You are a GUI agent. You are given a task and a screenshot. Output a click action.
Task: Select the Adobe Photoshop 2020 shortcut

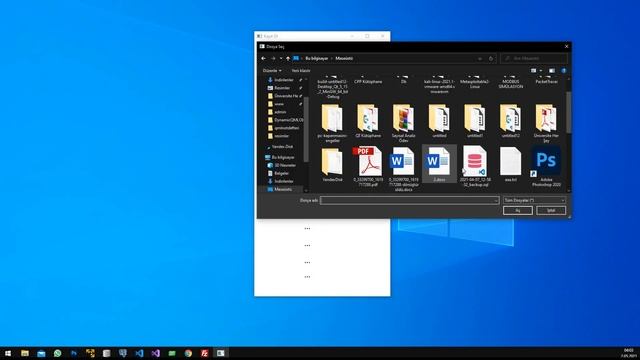point(546,166)
